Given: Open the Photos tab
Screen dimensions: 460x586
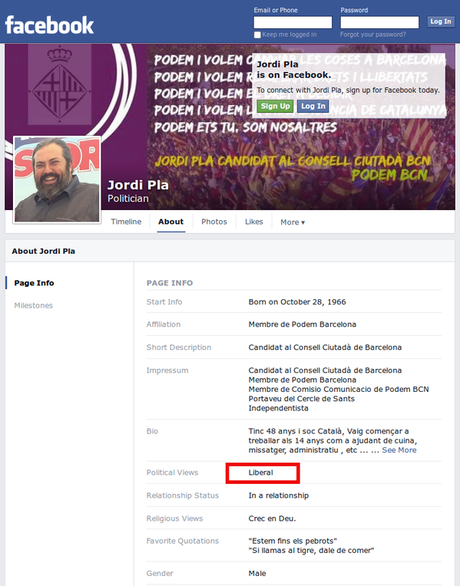Looking at the screenshot, I should click(x=214, y=222).
